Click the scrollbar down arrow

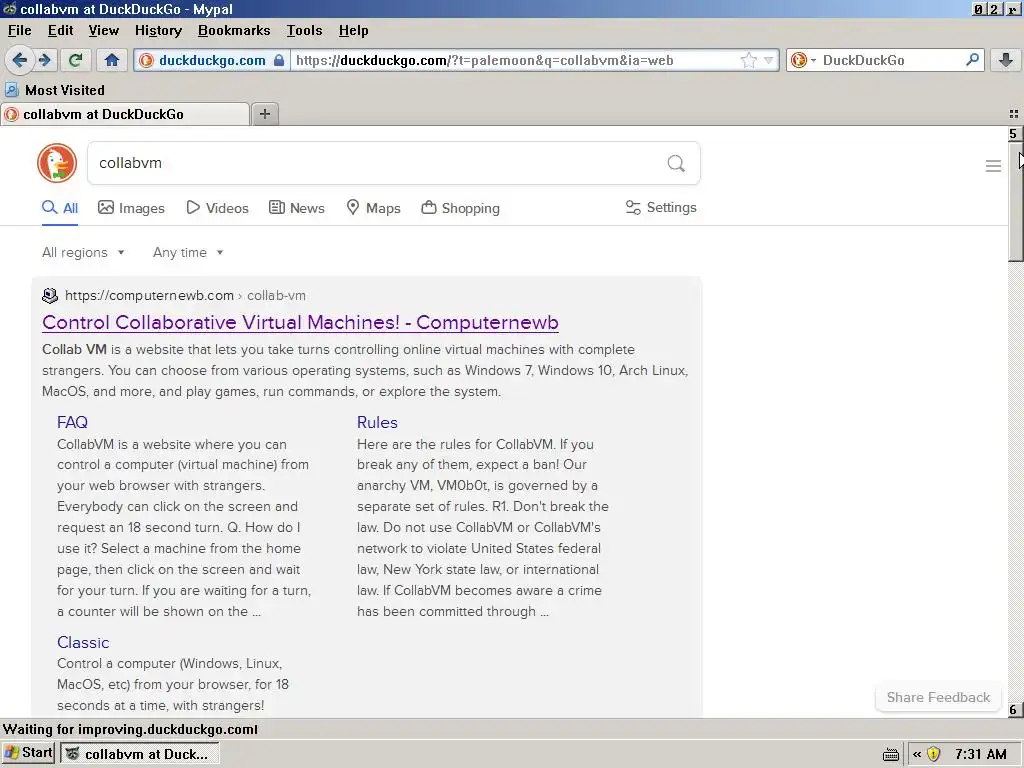click(x=1014, y=709)
